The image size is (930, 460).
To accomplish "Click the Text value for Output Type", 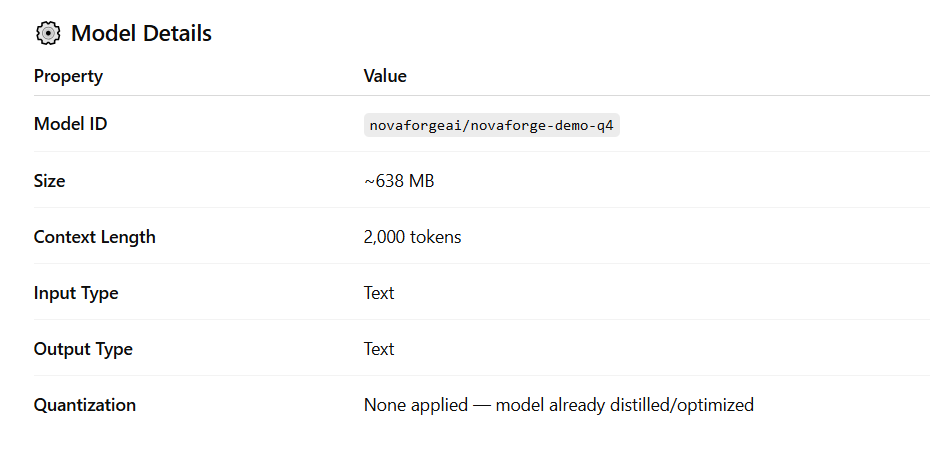I will click(379, 349).
